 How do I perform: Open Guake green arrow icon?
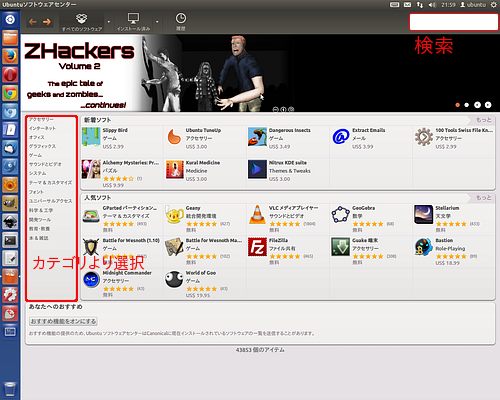(x=340, y=247)
